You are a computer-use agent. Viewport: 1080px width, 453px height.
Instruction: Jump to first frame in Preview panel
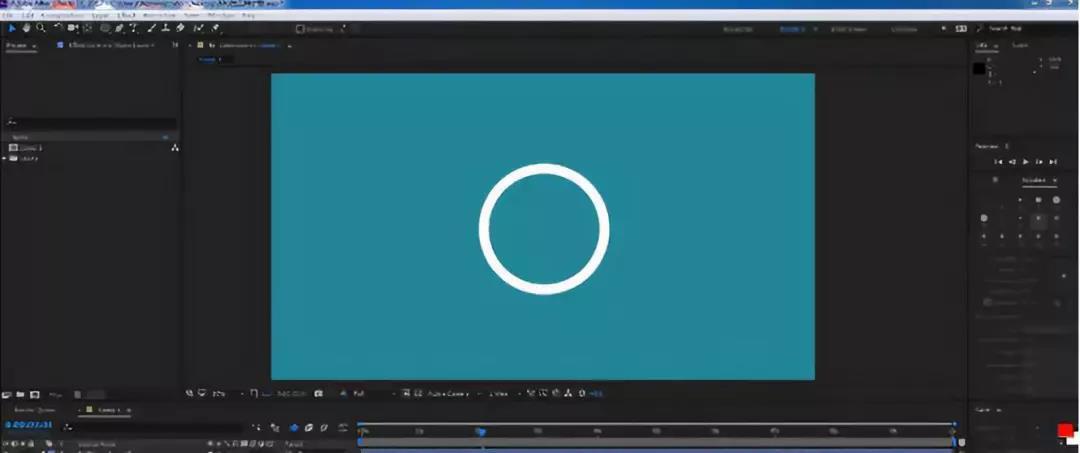point(998,161)
